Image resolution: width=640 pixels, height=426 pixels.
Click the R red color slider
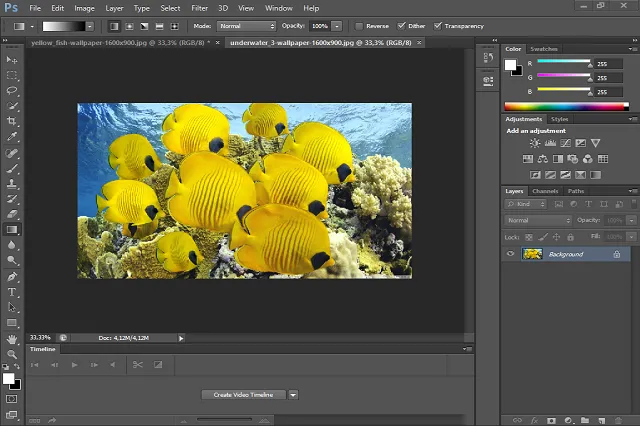click(564, 62)
